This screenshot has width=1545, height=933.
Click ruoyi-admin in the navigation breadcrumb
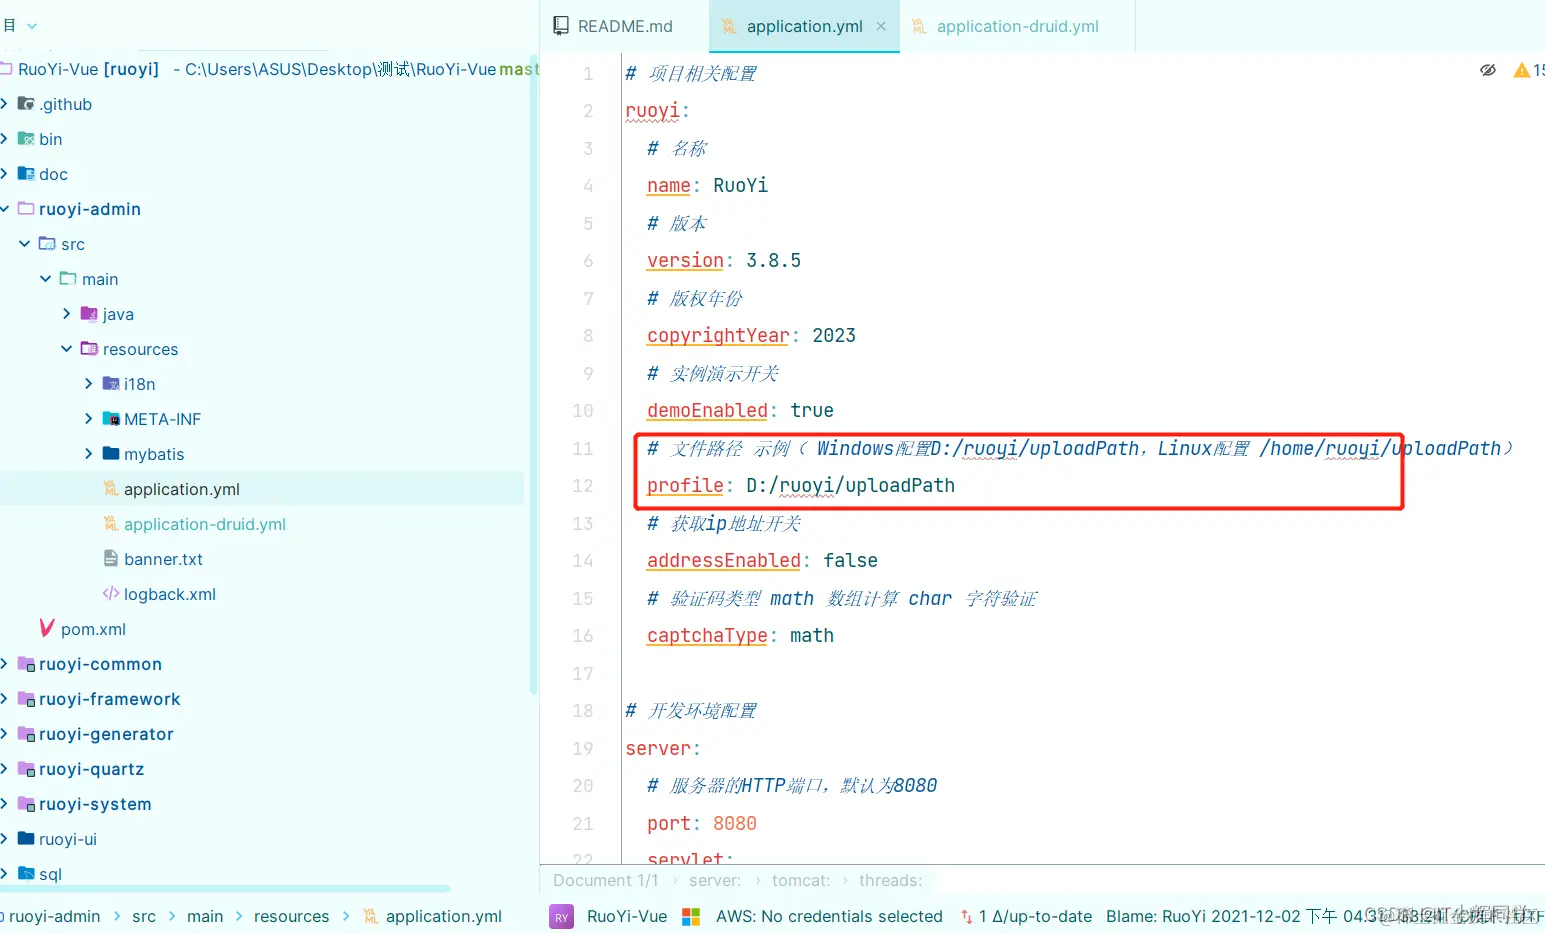click(x=55, y=916)
